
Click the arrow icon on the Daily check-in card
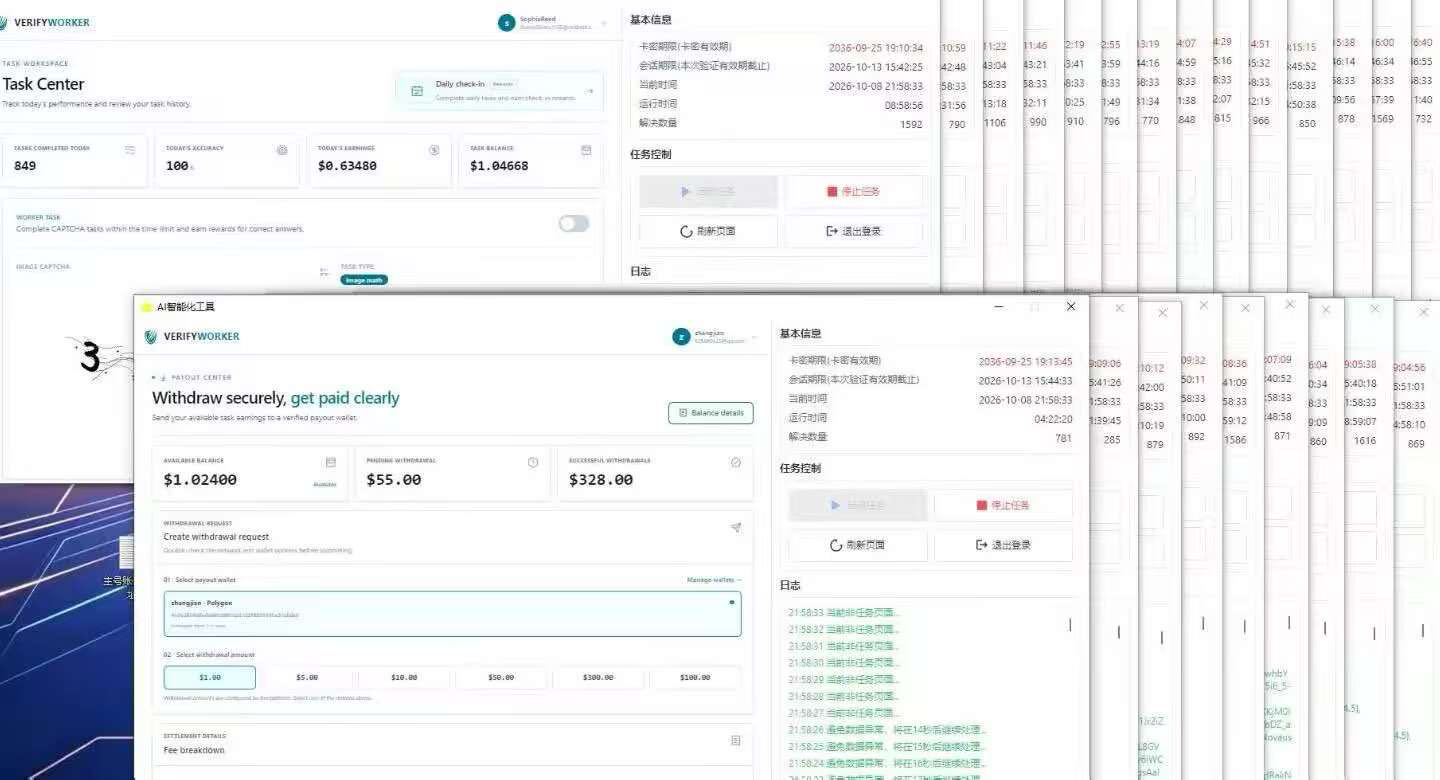pos(590,91)
